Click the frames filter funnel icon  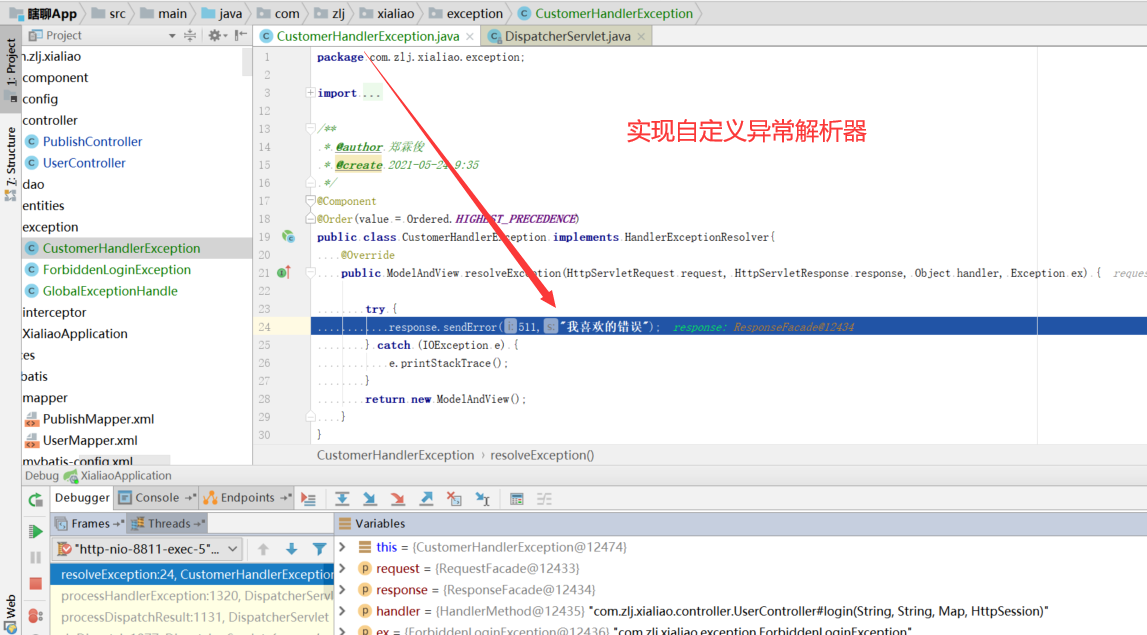tap(320, 549)
